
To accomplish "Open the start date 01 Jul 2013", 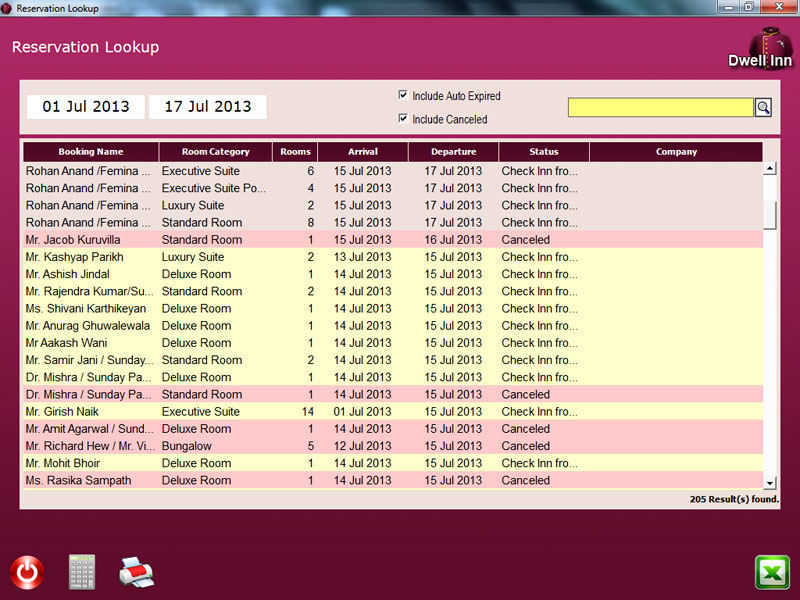I will point(85,107).
